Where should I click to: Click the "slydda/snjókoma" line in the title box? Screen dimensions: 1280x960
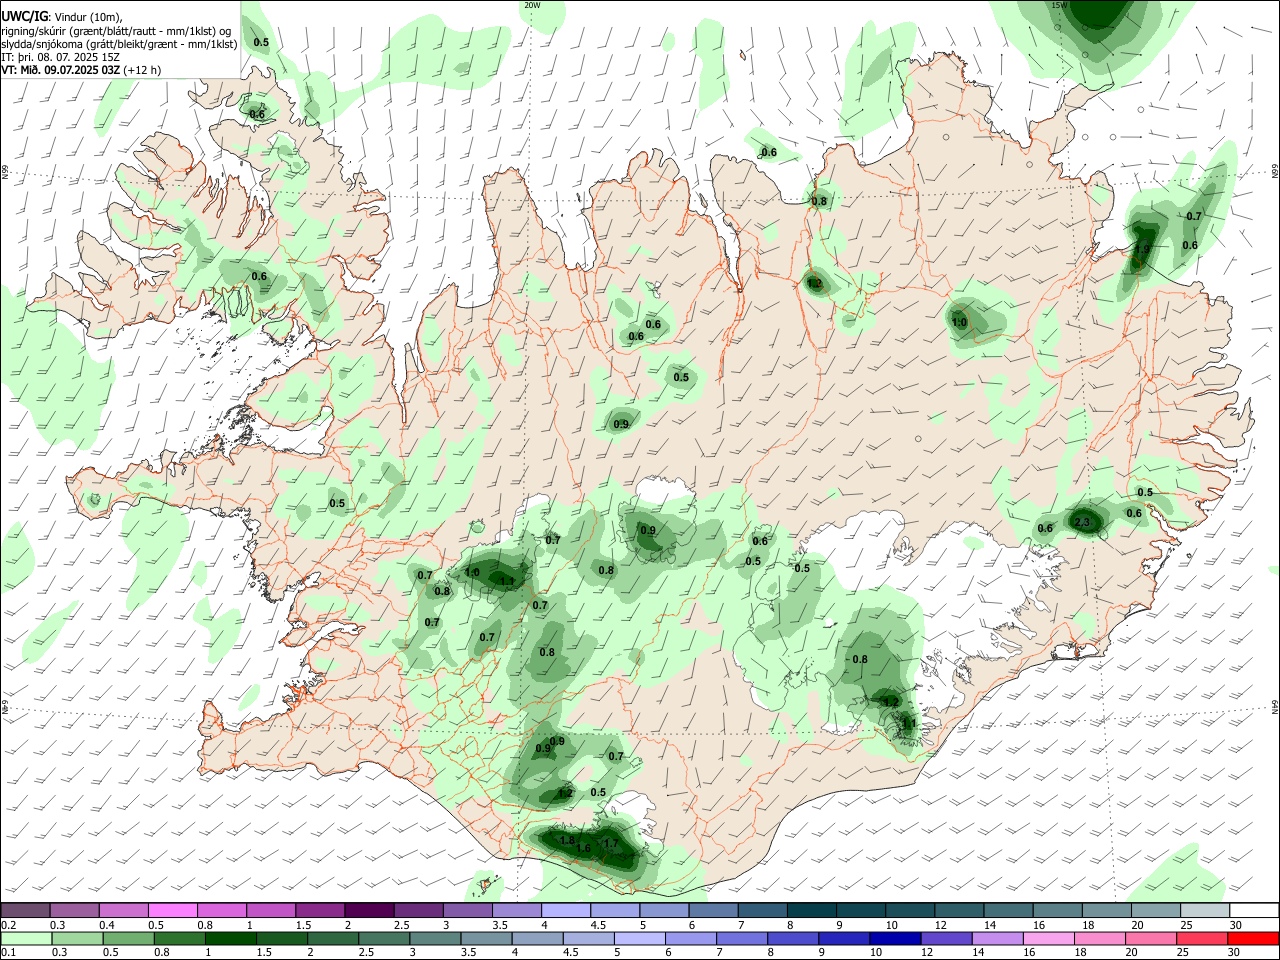pos(119,44)
